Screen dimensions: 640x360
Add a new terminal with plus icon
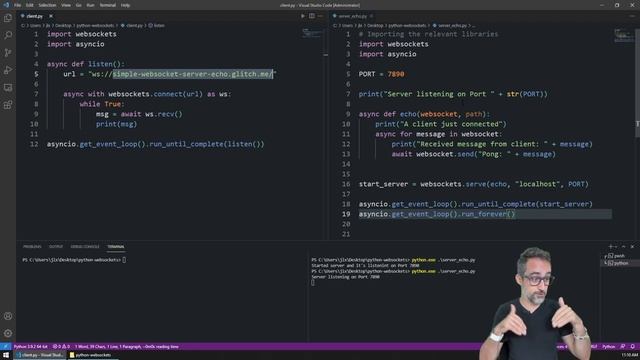coord(611,247)
